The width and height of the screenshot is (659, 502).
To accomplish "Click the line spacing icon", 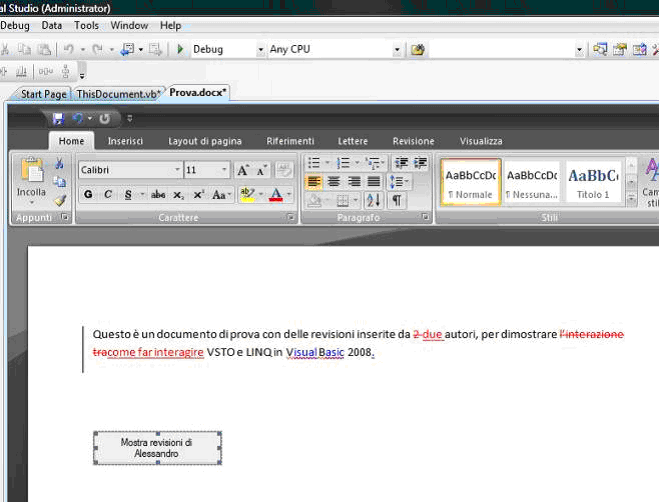I will tap(396, 182).
